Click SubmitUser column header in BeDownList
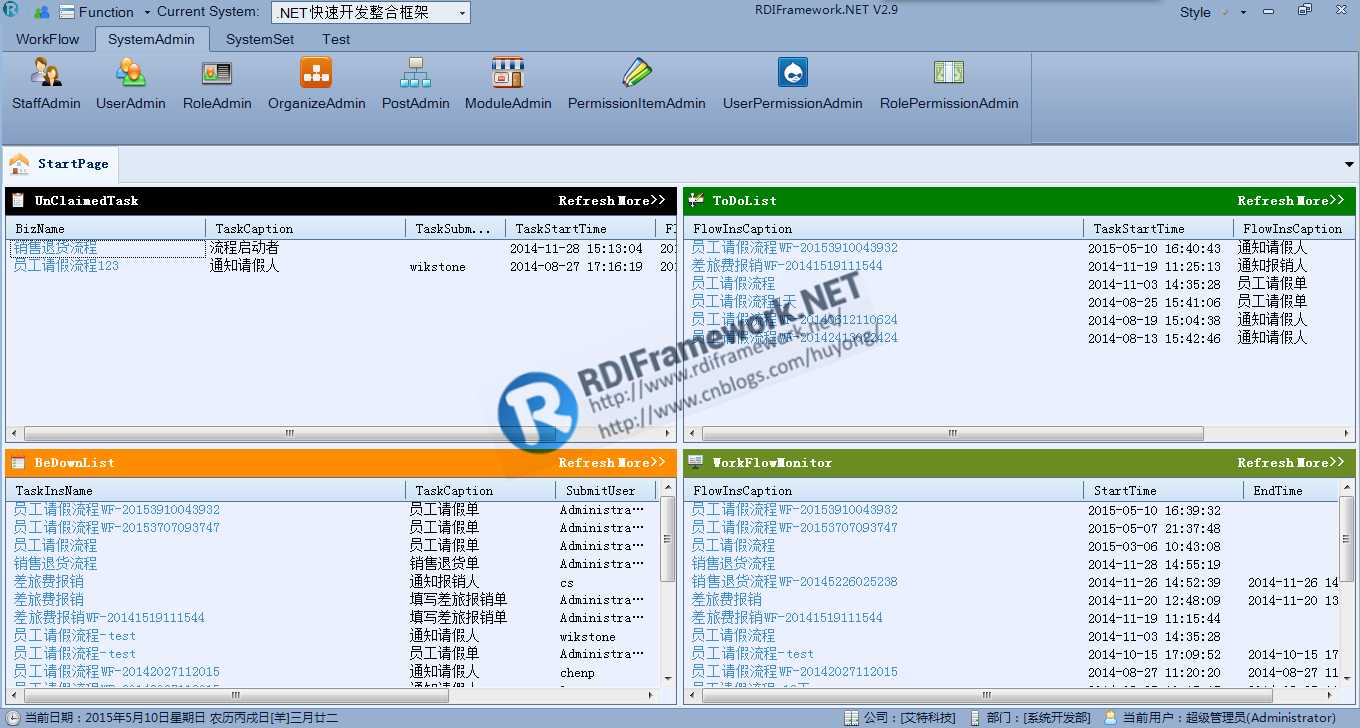This screenshot has width=1360, height=728. (605, 491)
